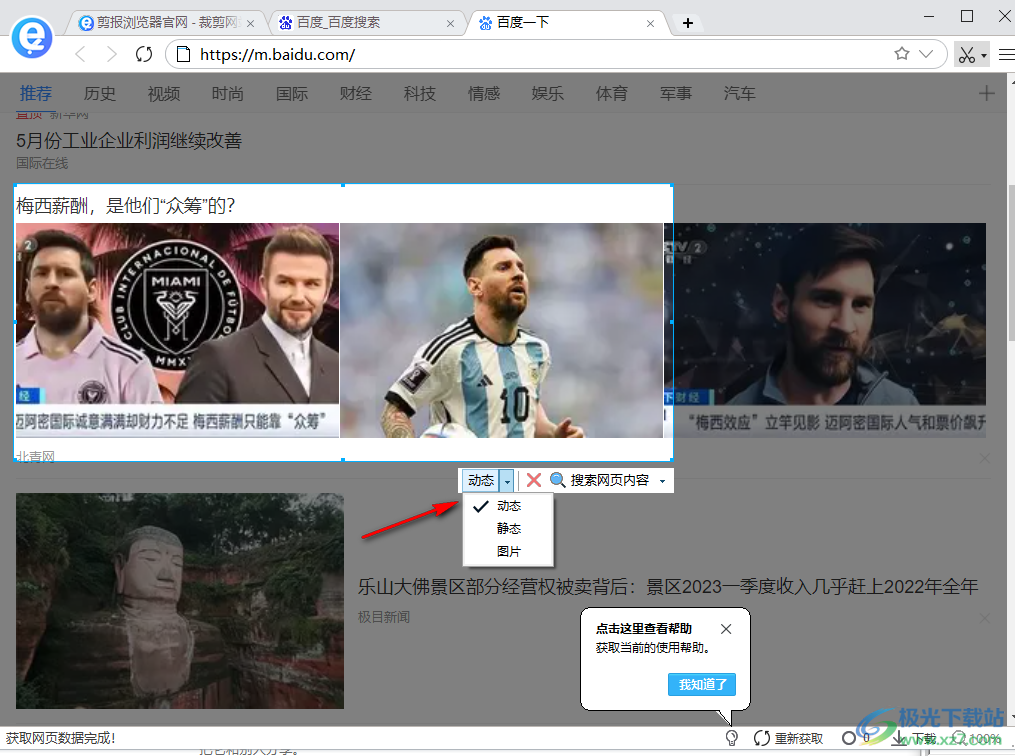Click 重新获取 in the status bar
The height and width of the screenshot is (756, 1015).
[789, 738]
